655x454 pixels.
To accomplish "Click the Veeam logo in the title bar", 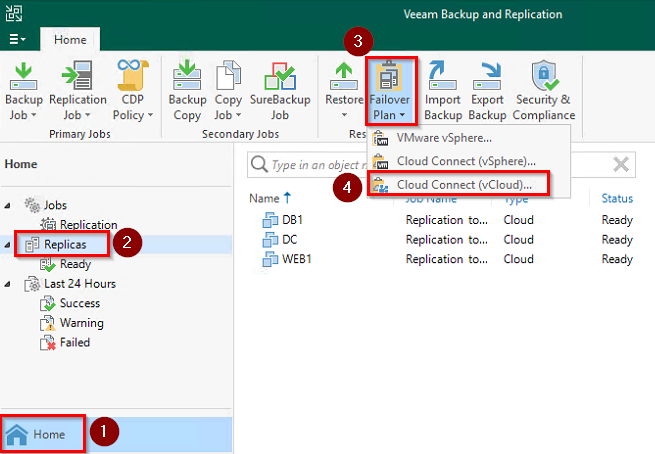I will tap(14, 13).
